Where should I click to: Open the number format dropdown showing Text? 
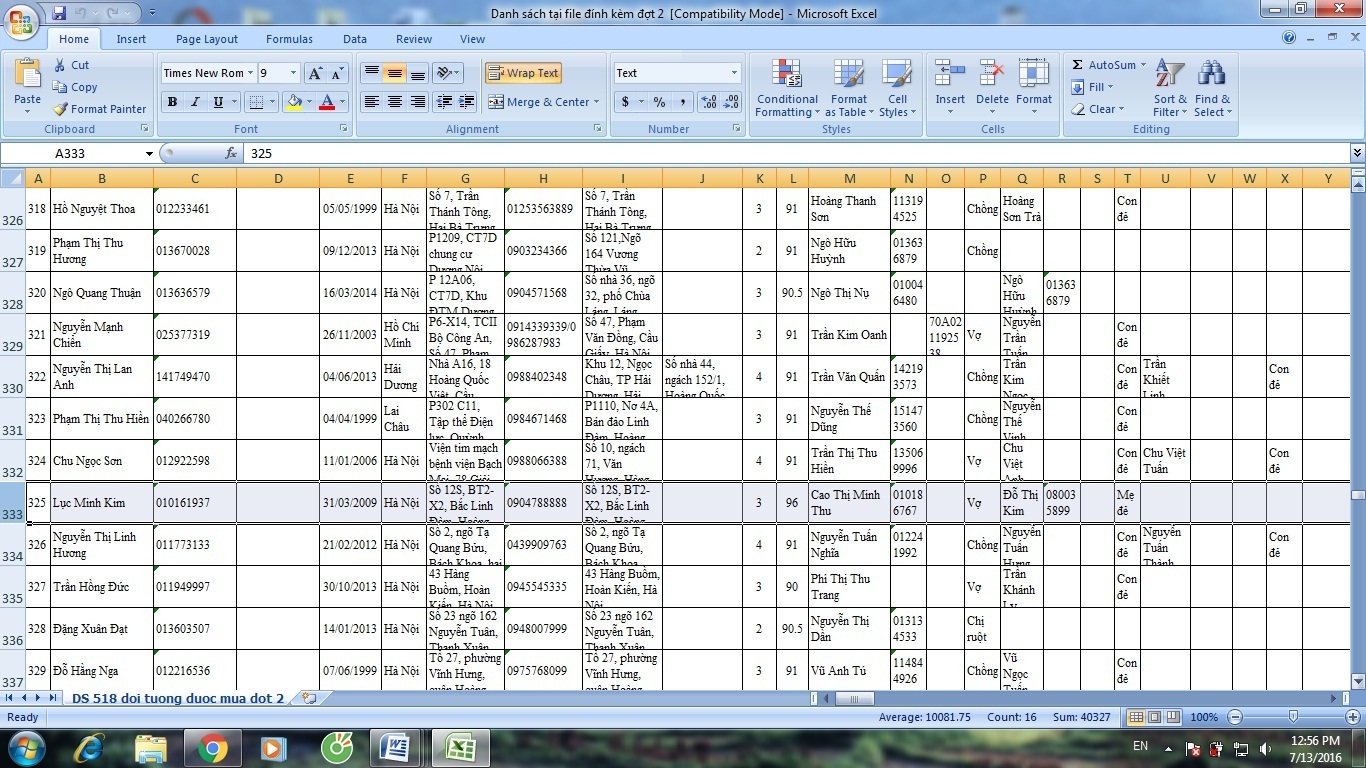[734, 73]
